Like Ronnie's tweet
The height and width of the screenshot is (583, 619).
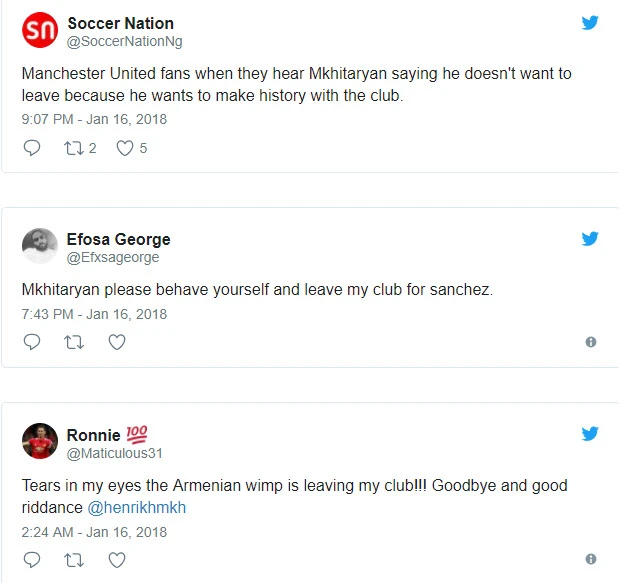coord(117,559)
